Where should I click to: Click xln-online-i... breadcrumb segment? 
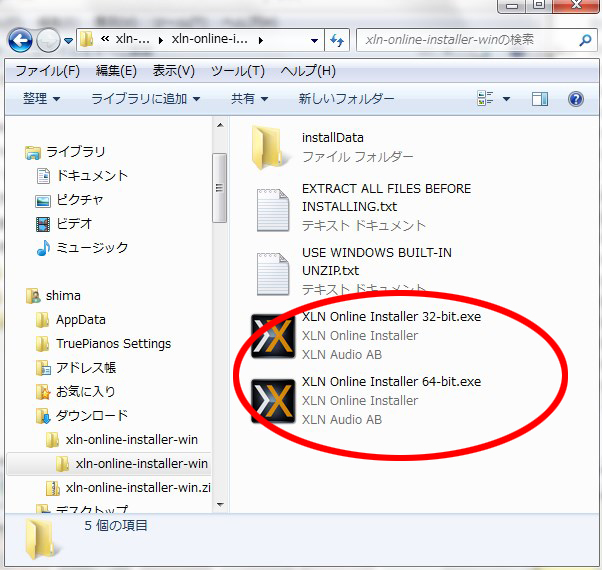pyautogui.click(x=210, y=39)
